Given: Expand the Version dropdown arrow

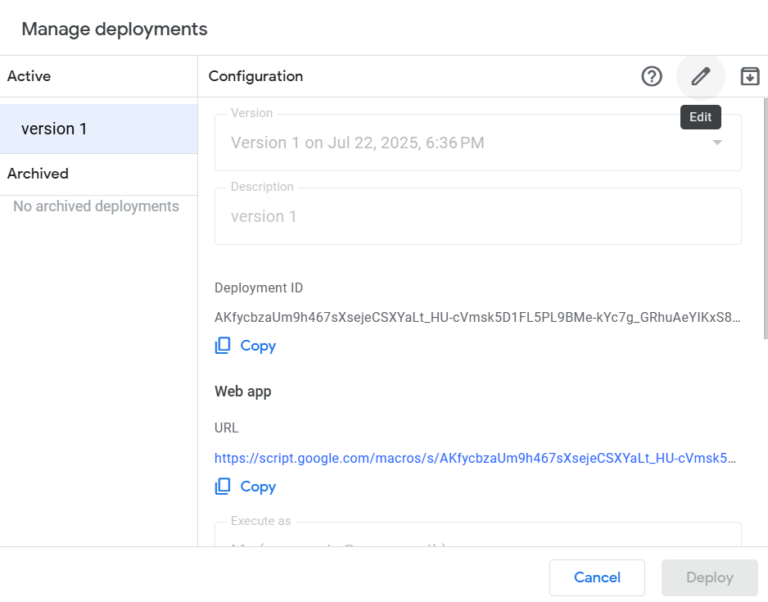Looking at the screenshot, I should (717, 143).
